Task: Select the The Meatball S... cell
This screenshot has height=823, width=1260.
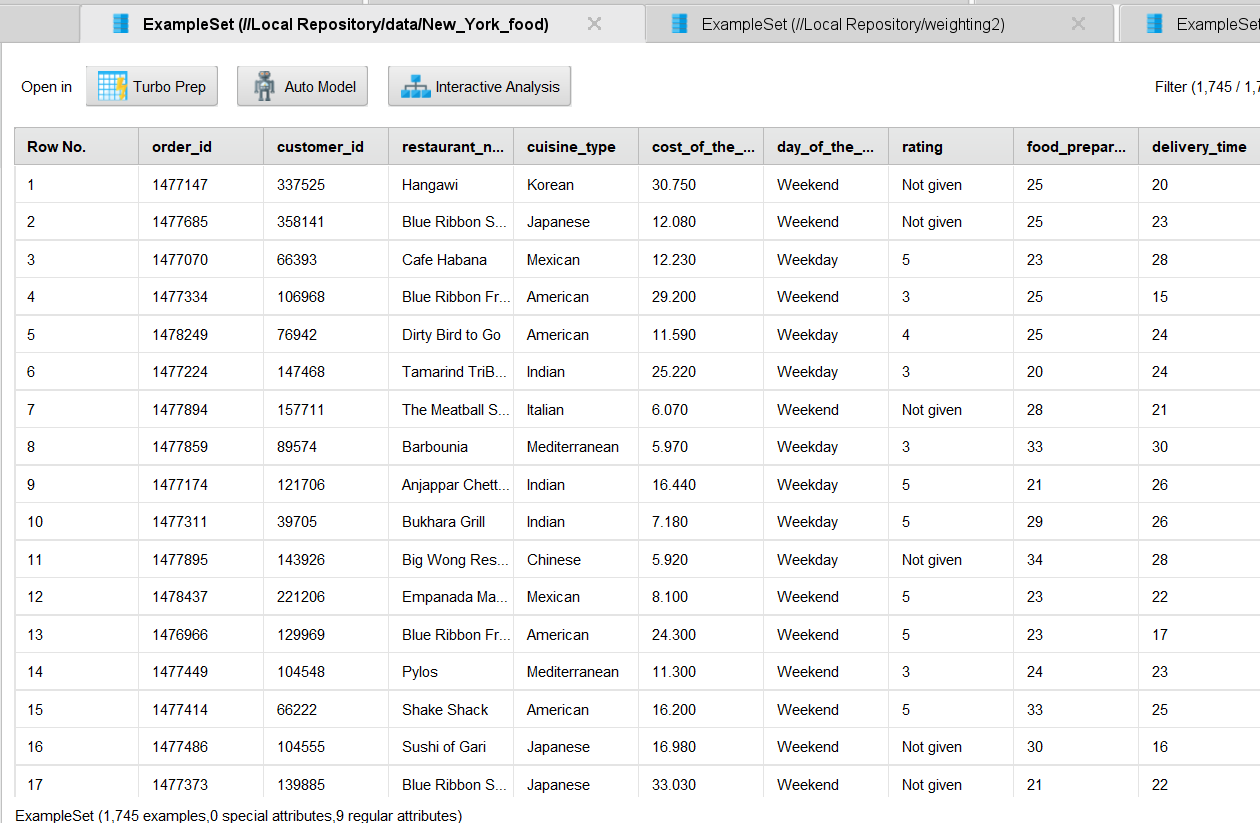Action: click(x=451, y=410)
